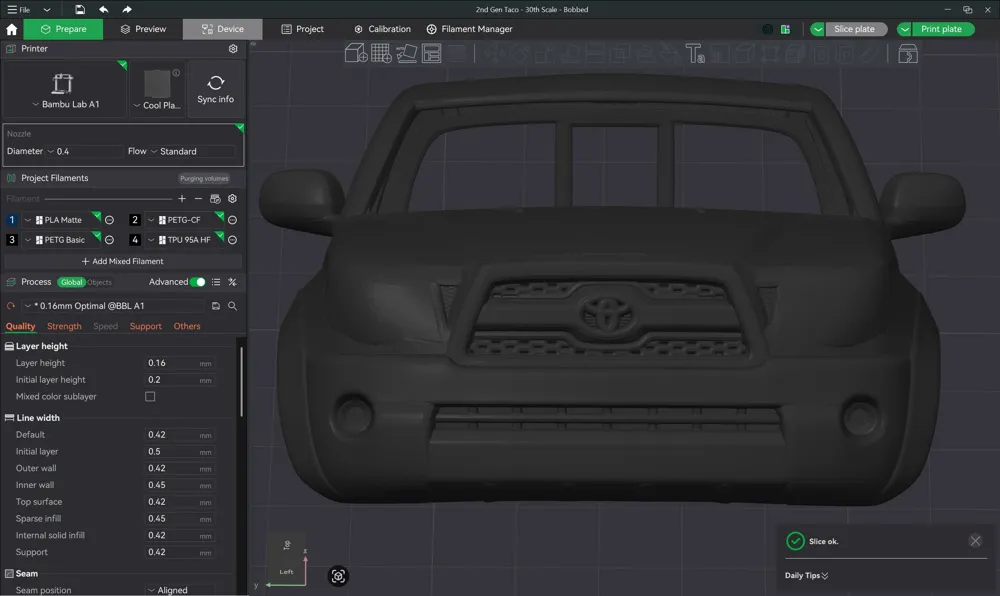Select the Text shape tool
The height and width of the screenshot is (596, 1000).
tap(695, 54)
